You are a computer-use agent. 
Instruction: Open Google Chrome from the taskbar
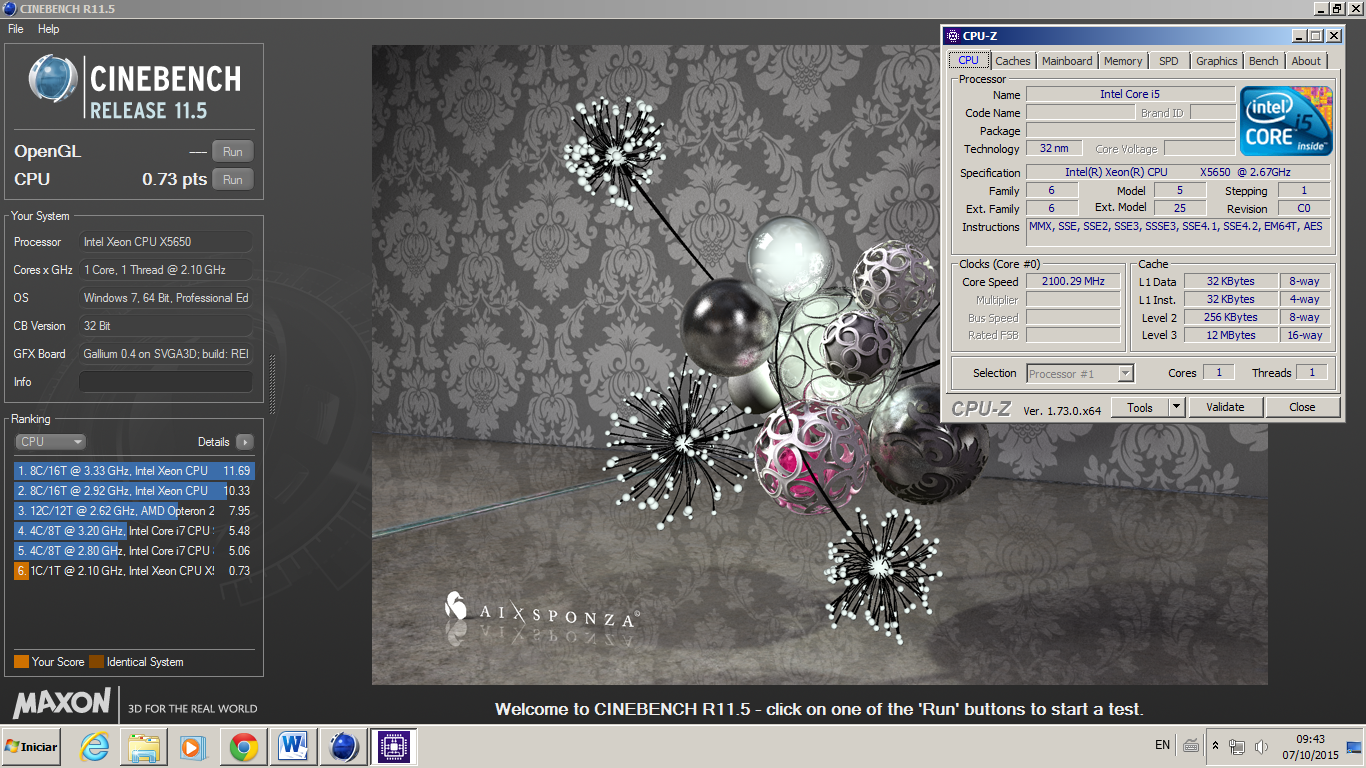[243, 747]
